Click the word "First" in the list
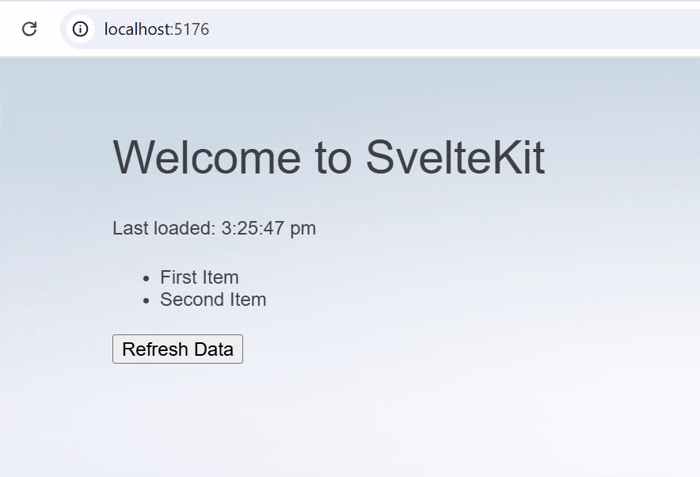 pos(178,277)
